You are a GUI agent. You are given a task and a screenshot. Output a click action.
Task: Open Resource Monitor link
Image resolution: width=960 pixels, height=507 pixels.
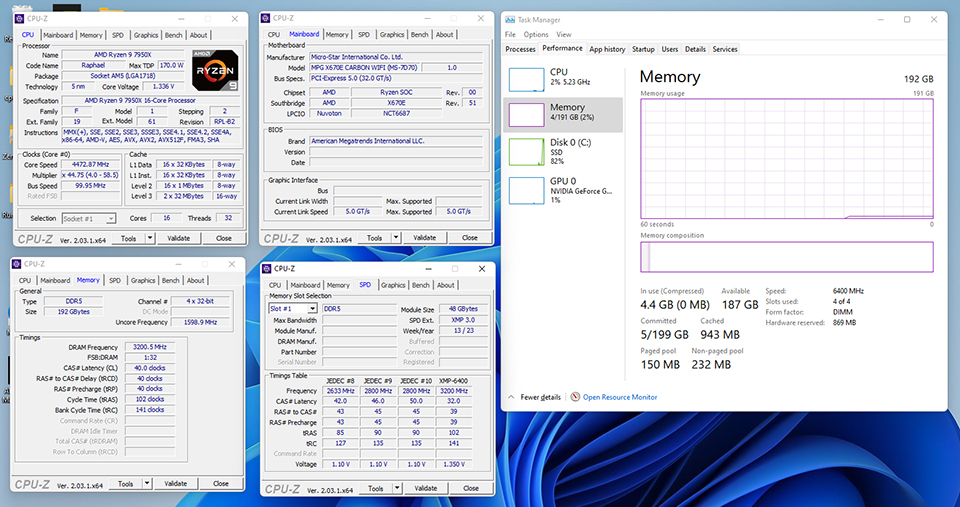[x=620, y=397]
